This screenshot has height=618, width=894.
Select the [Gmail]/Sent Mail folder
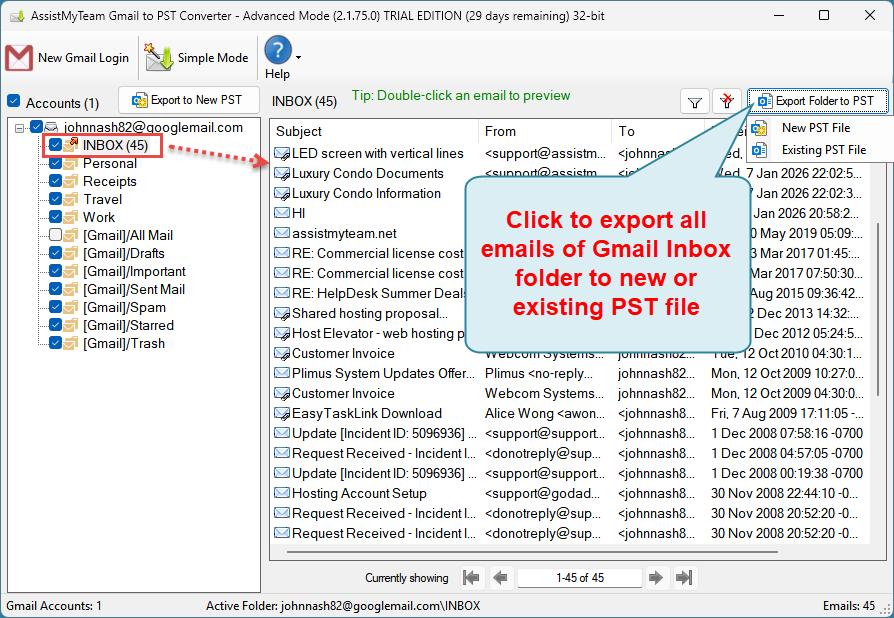click(133, 290)
